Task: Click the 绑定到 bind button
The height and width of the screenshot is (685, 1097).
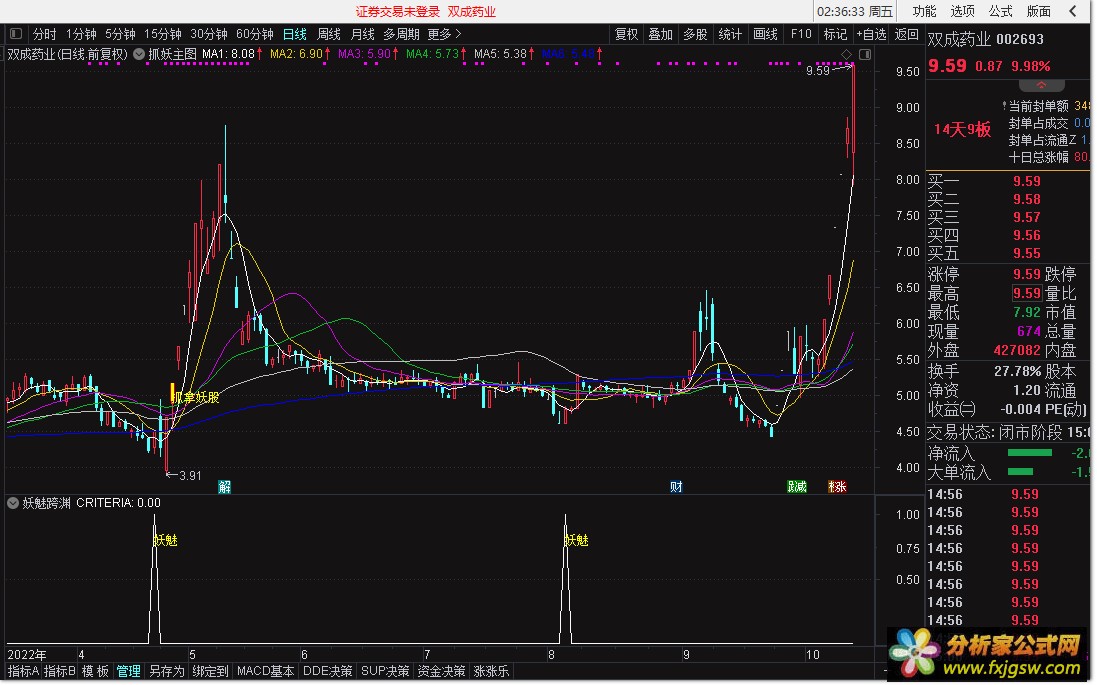Action: (x=210, y=671)
